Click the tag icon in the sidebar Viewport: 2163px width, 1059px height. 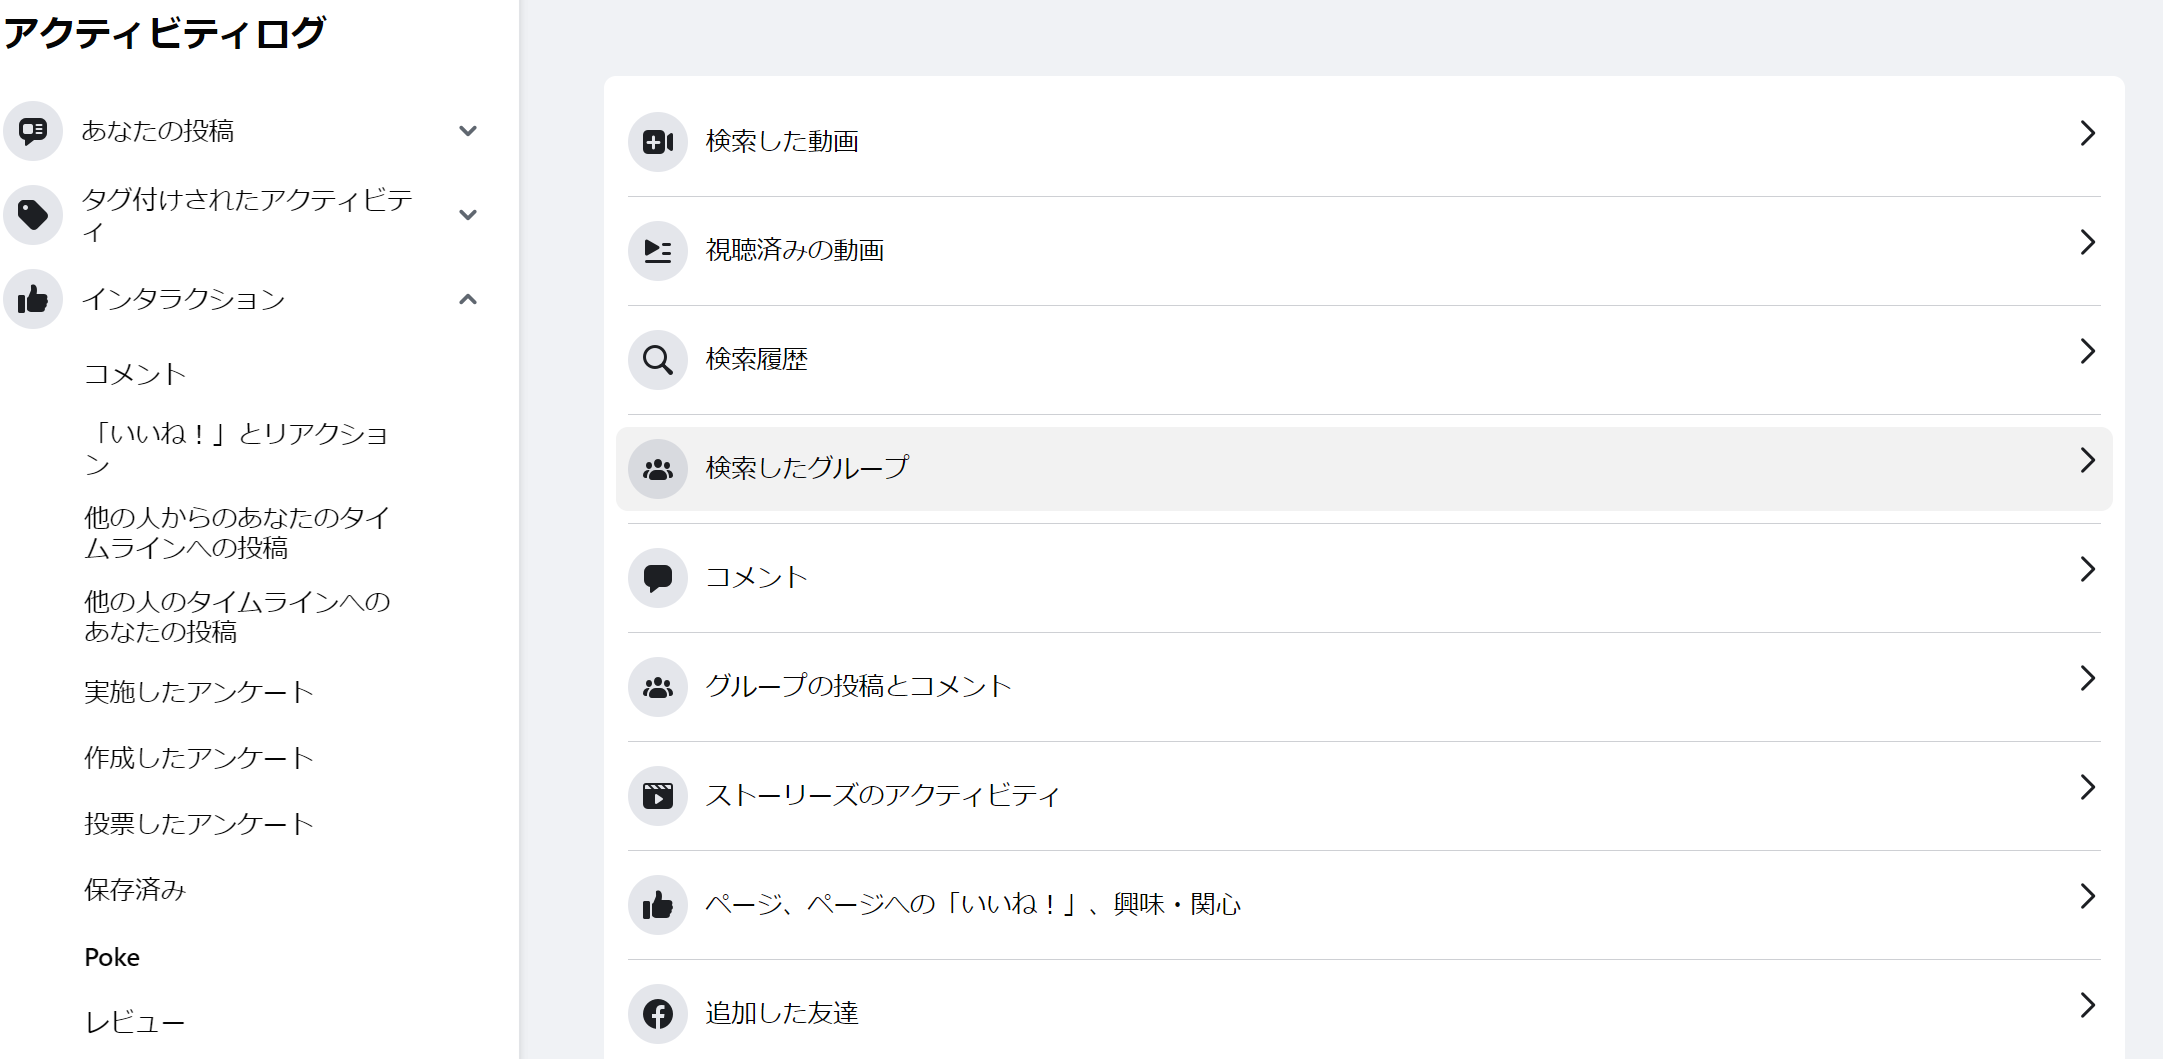33,215
